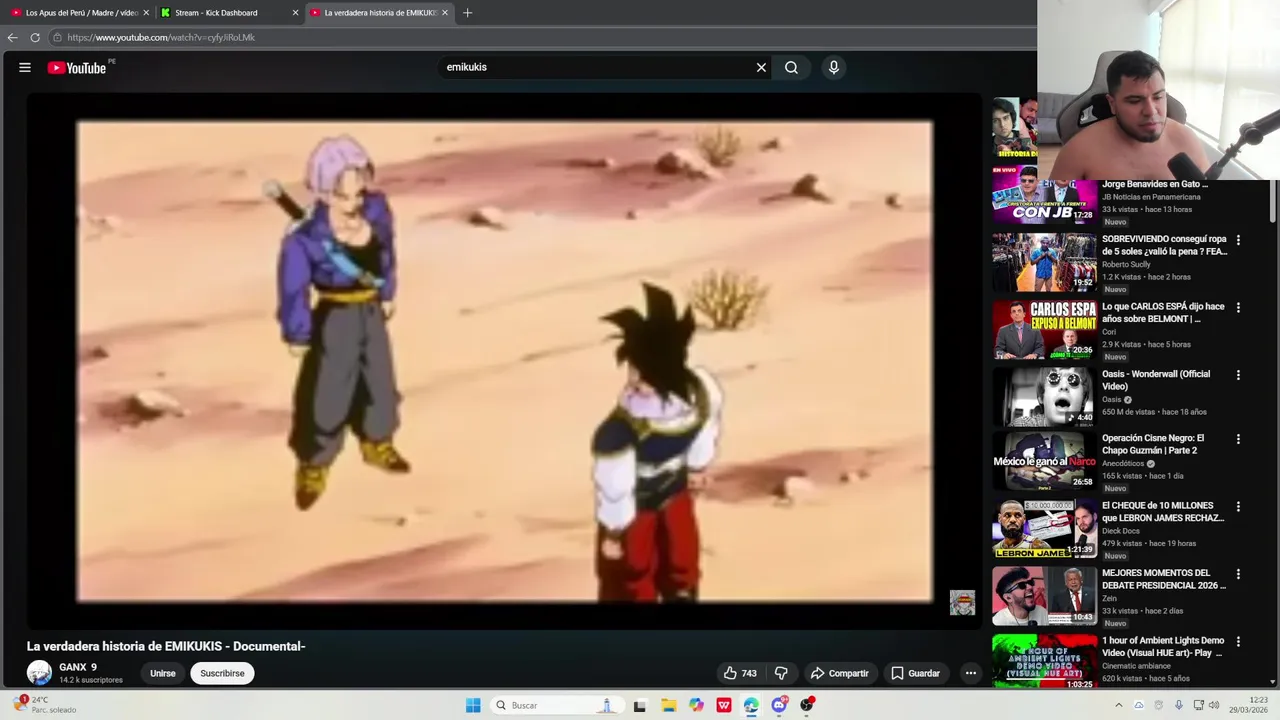The width and height of the screenshot is (1280, 720).
Task: Start voice search with the microphone icon
Action: [x=834, y=67]
